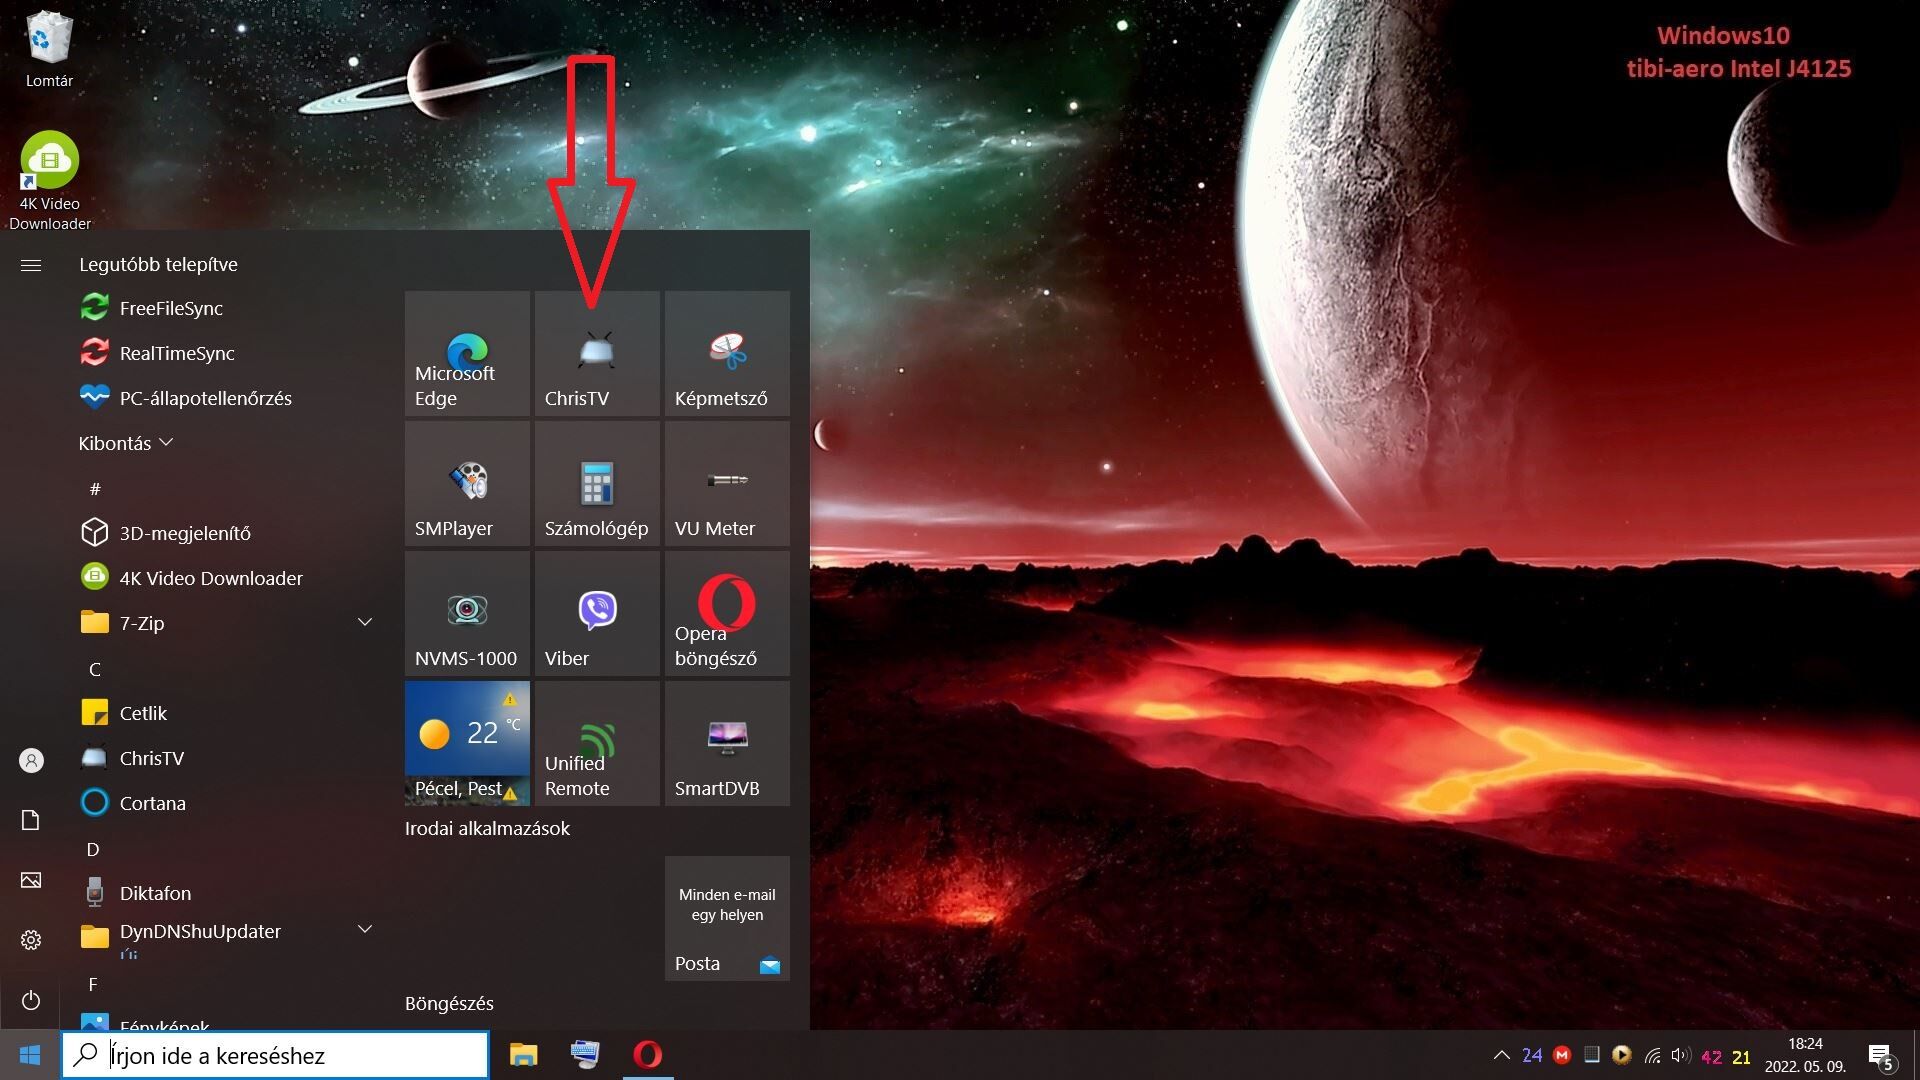This screenshot has height=1080, width=1920.
Task: Click the Windows Start button
Action: tap(30, 1055)
